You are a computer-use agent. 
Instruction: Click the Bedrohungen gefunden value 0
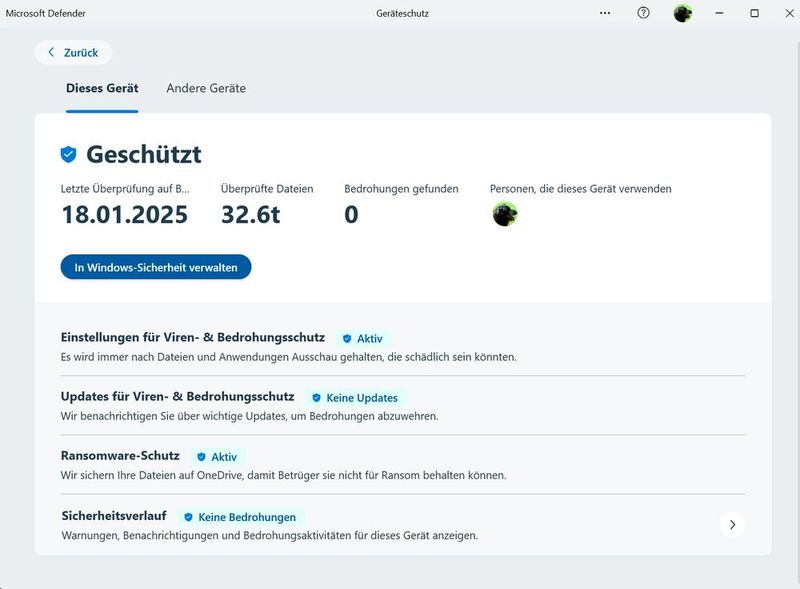[x=352, y=214]
